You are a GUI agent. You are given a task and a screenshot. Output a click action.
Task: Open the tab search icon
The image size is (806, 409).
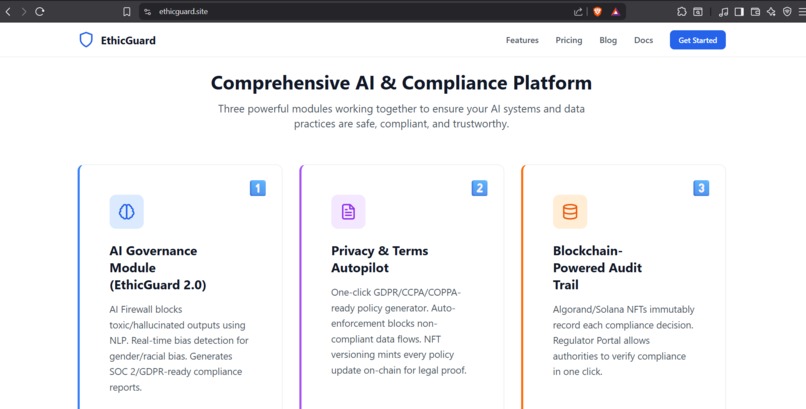coord(698,11)
